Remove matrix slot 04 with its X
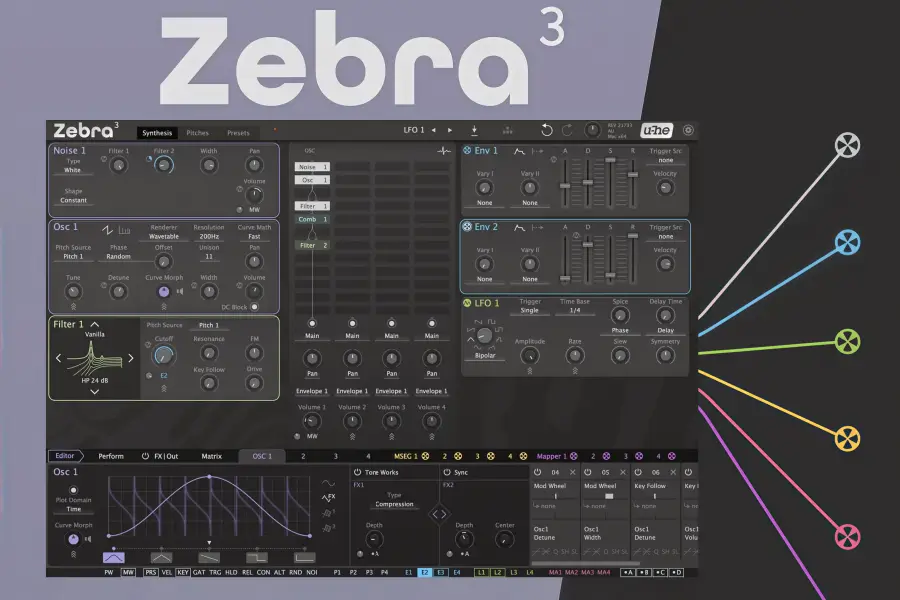900x600 pixels. pyautogui.click(x=572, y=472)
